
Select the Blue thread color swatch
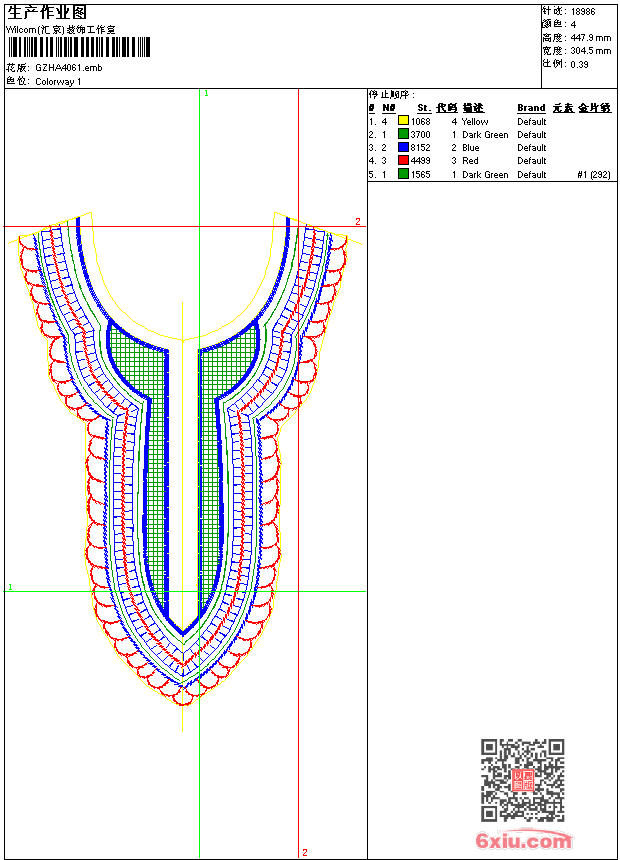tap(403, 147)
